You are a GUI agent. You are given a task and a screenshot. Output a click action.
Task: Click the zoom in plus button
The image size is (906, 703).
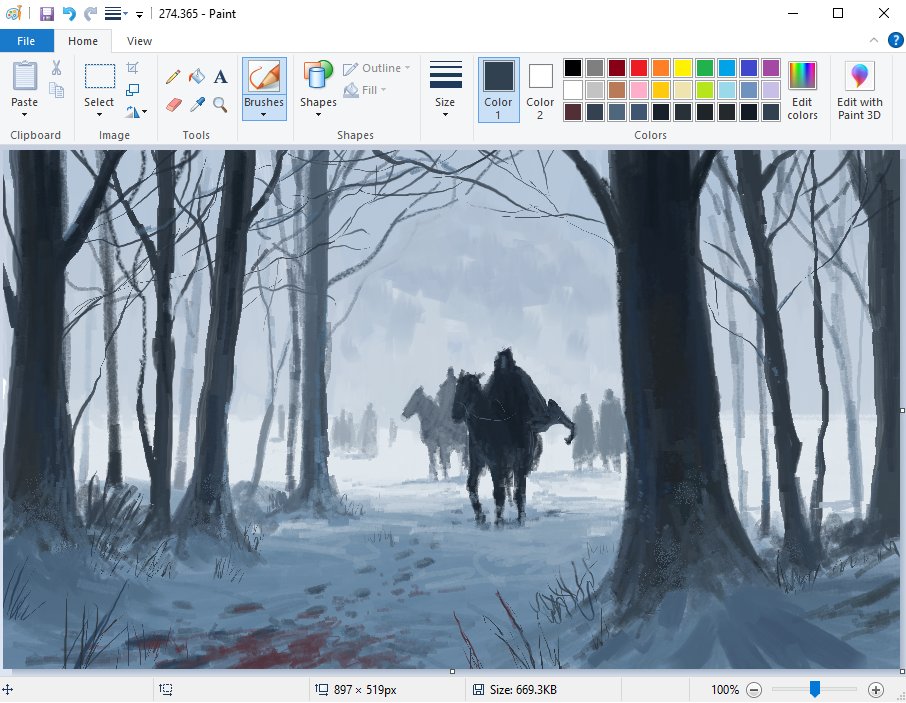click(x=875, y=689)
